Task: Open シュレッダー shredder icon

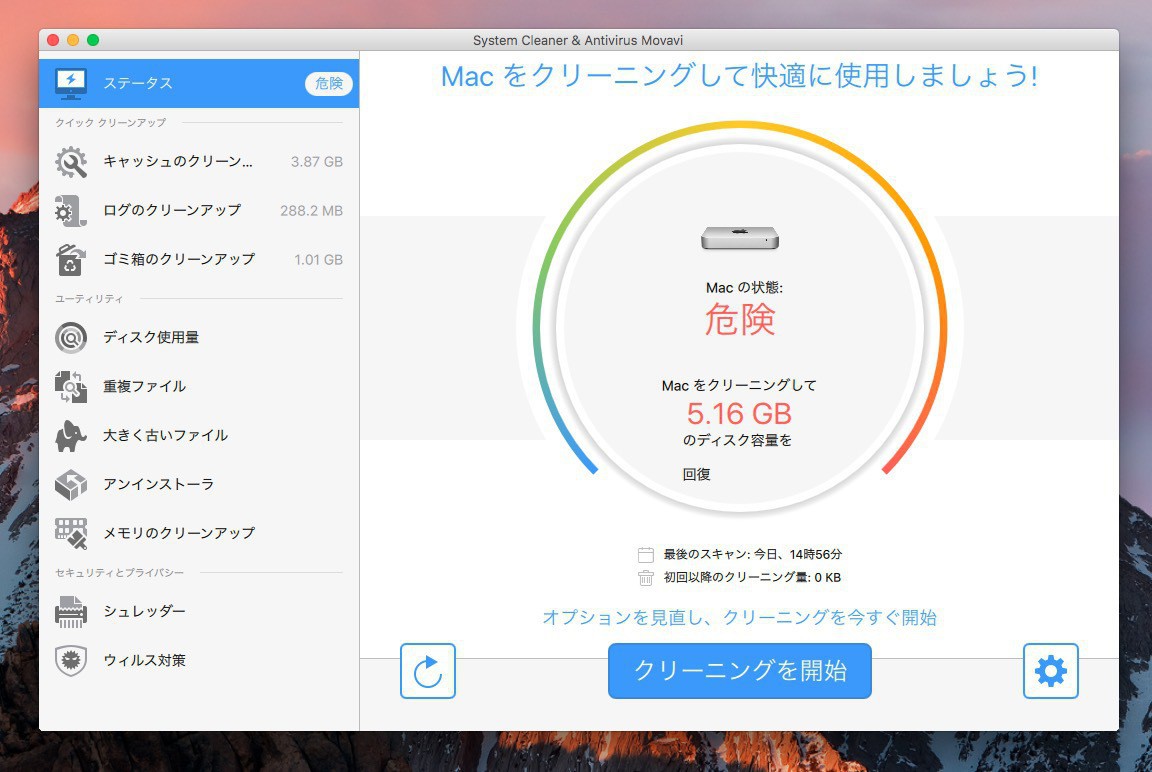Action: point(71,611)
